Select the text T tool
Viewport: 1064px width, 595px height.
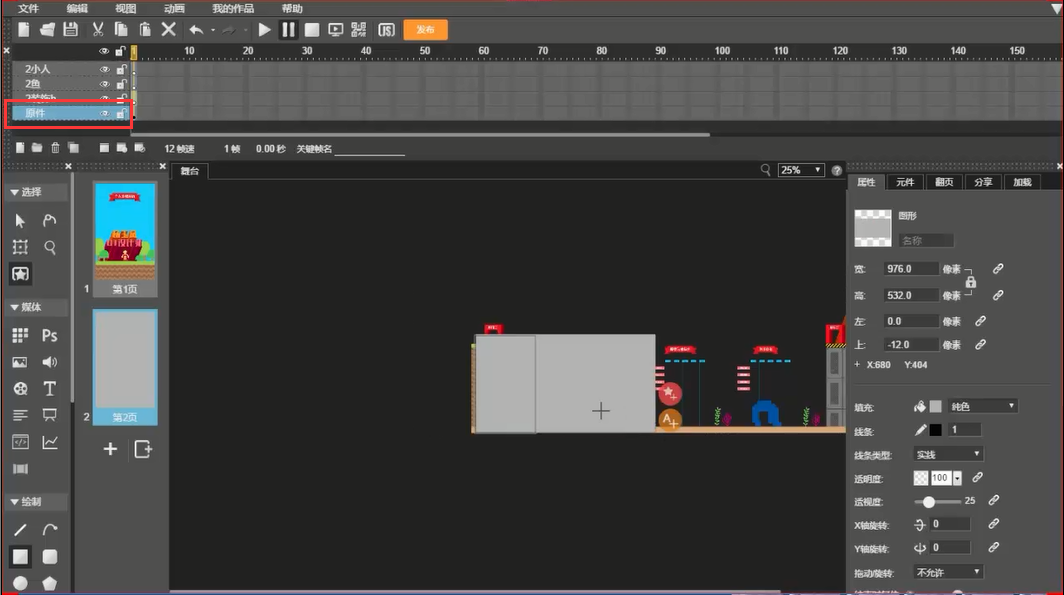coord(50,389)
